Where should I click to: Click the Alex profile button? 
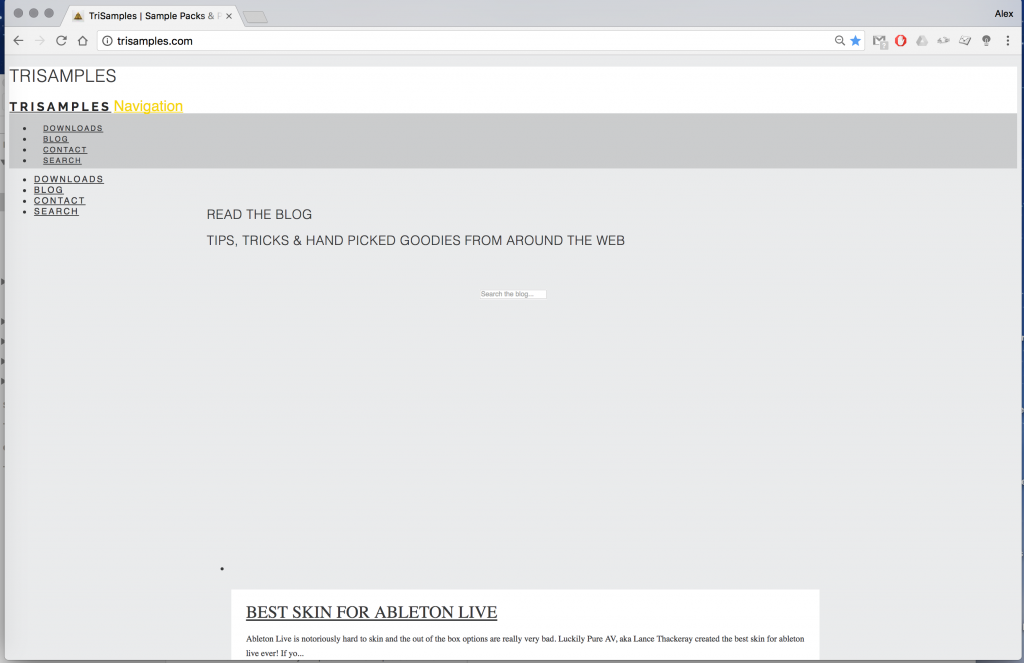coord(1004,14)
